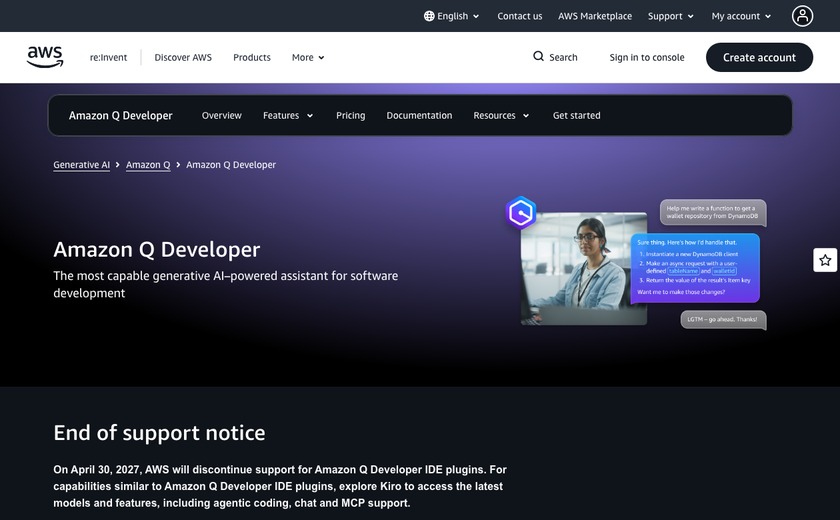This screenshot has height=520, width=840.
Task: Open the Contact us link
Action: point(520,16)
